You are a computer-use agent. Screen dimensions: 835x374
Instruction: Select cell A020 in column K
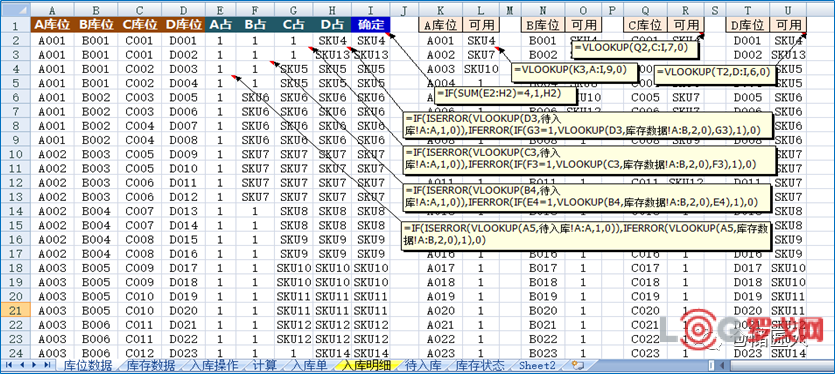pyautogui.click(x=441, y=311)
